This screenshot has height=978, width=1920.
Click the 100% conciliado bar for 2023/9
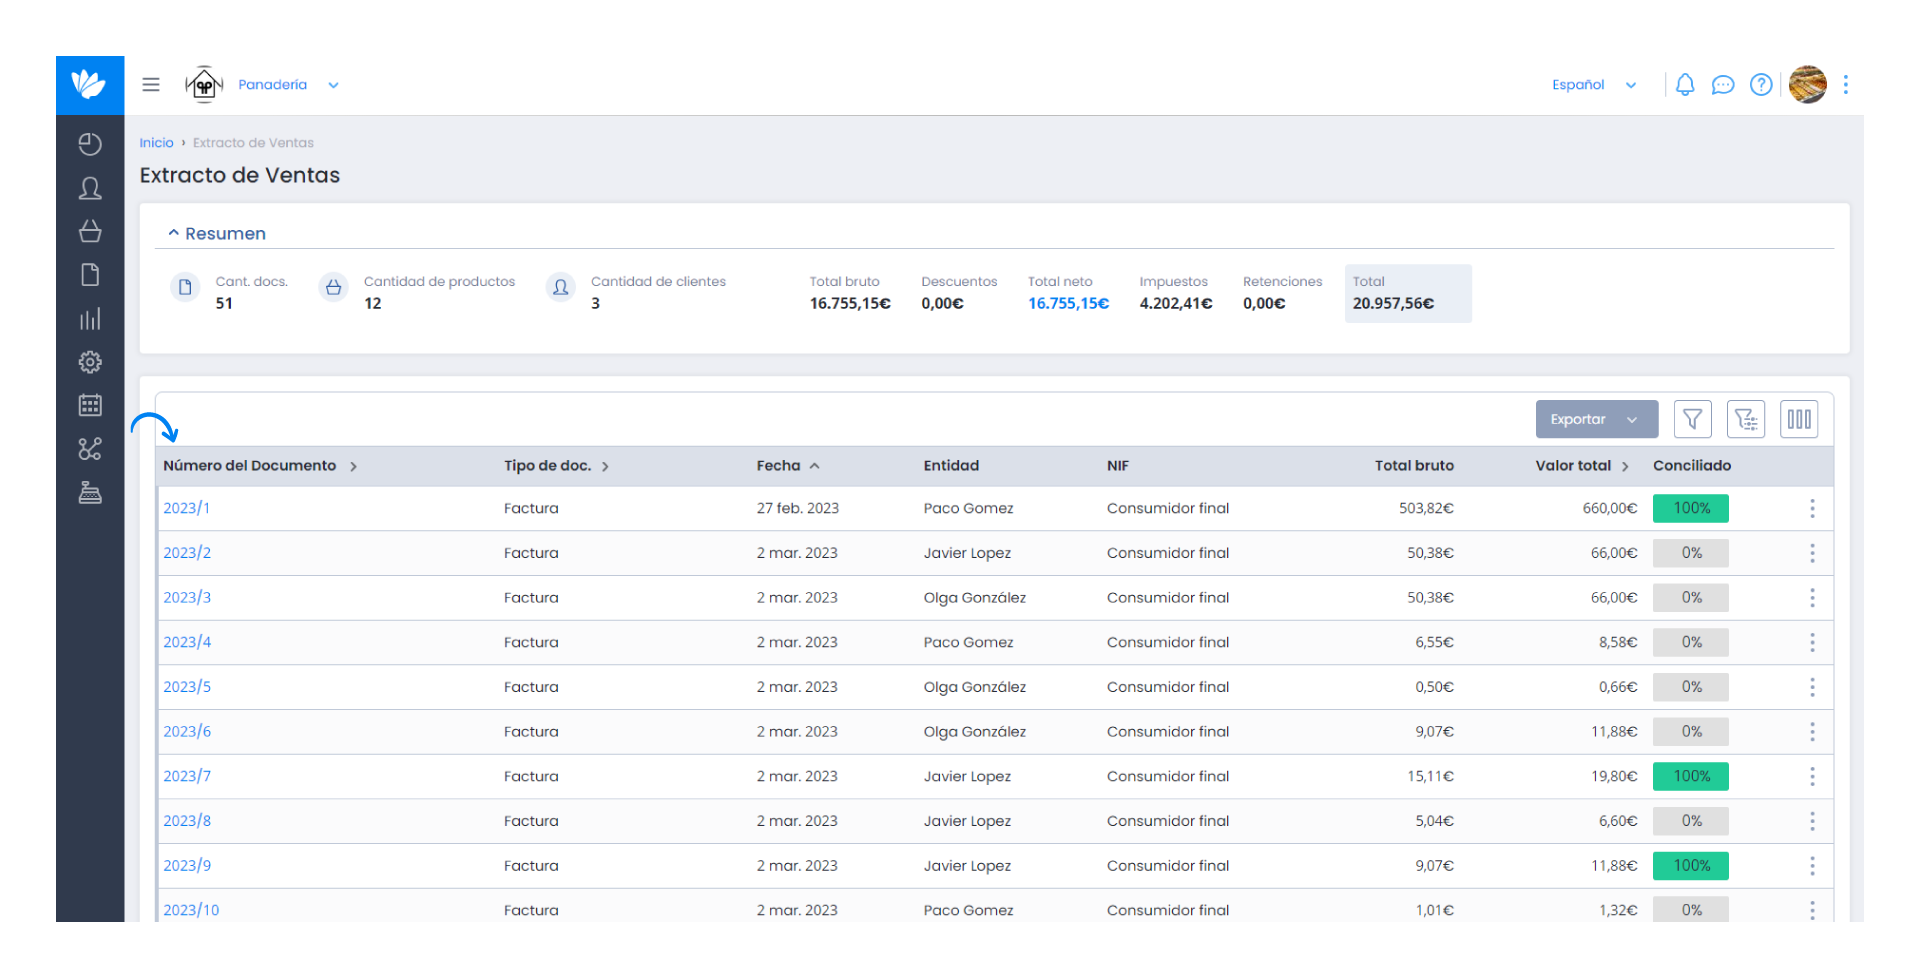pyautogui.click(x=1691, y=866)
